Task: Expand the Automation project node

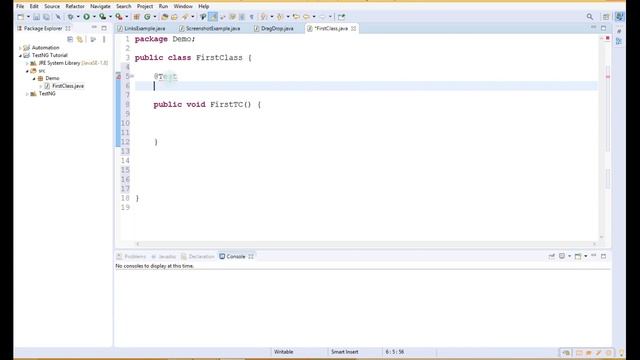Action: 20,48
